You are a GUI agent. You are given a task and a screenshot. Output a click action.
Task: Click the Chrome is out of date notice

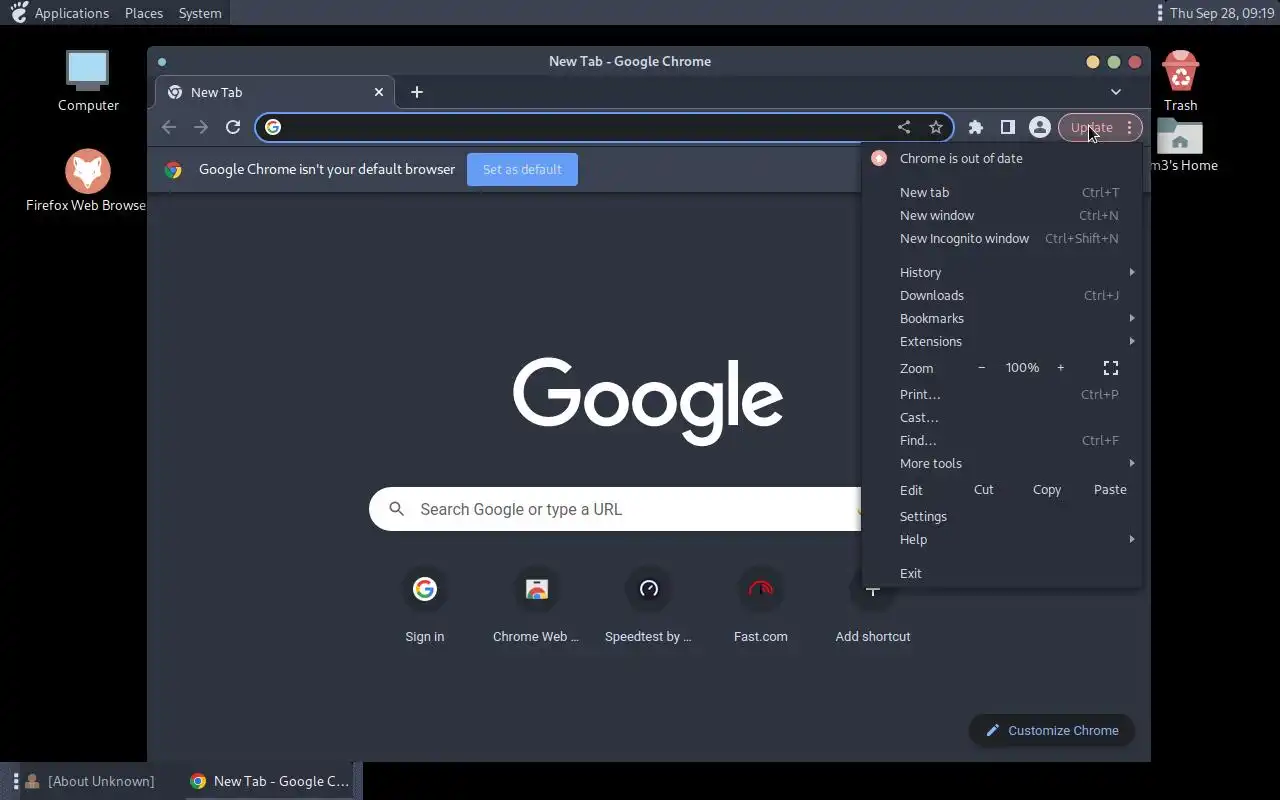(1001, 158)
